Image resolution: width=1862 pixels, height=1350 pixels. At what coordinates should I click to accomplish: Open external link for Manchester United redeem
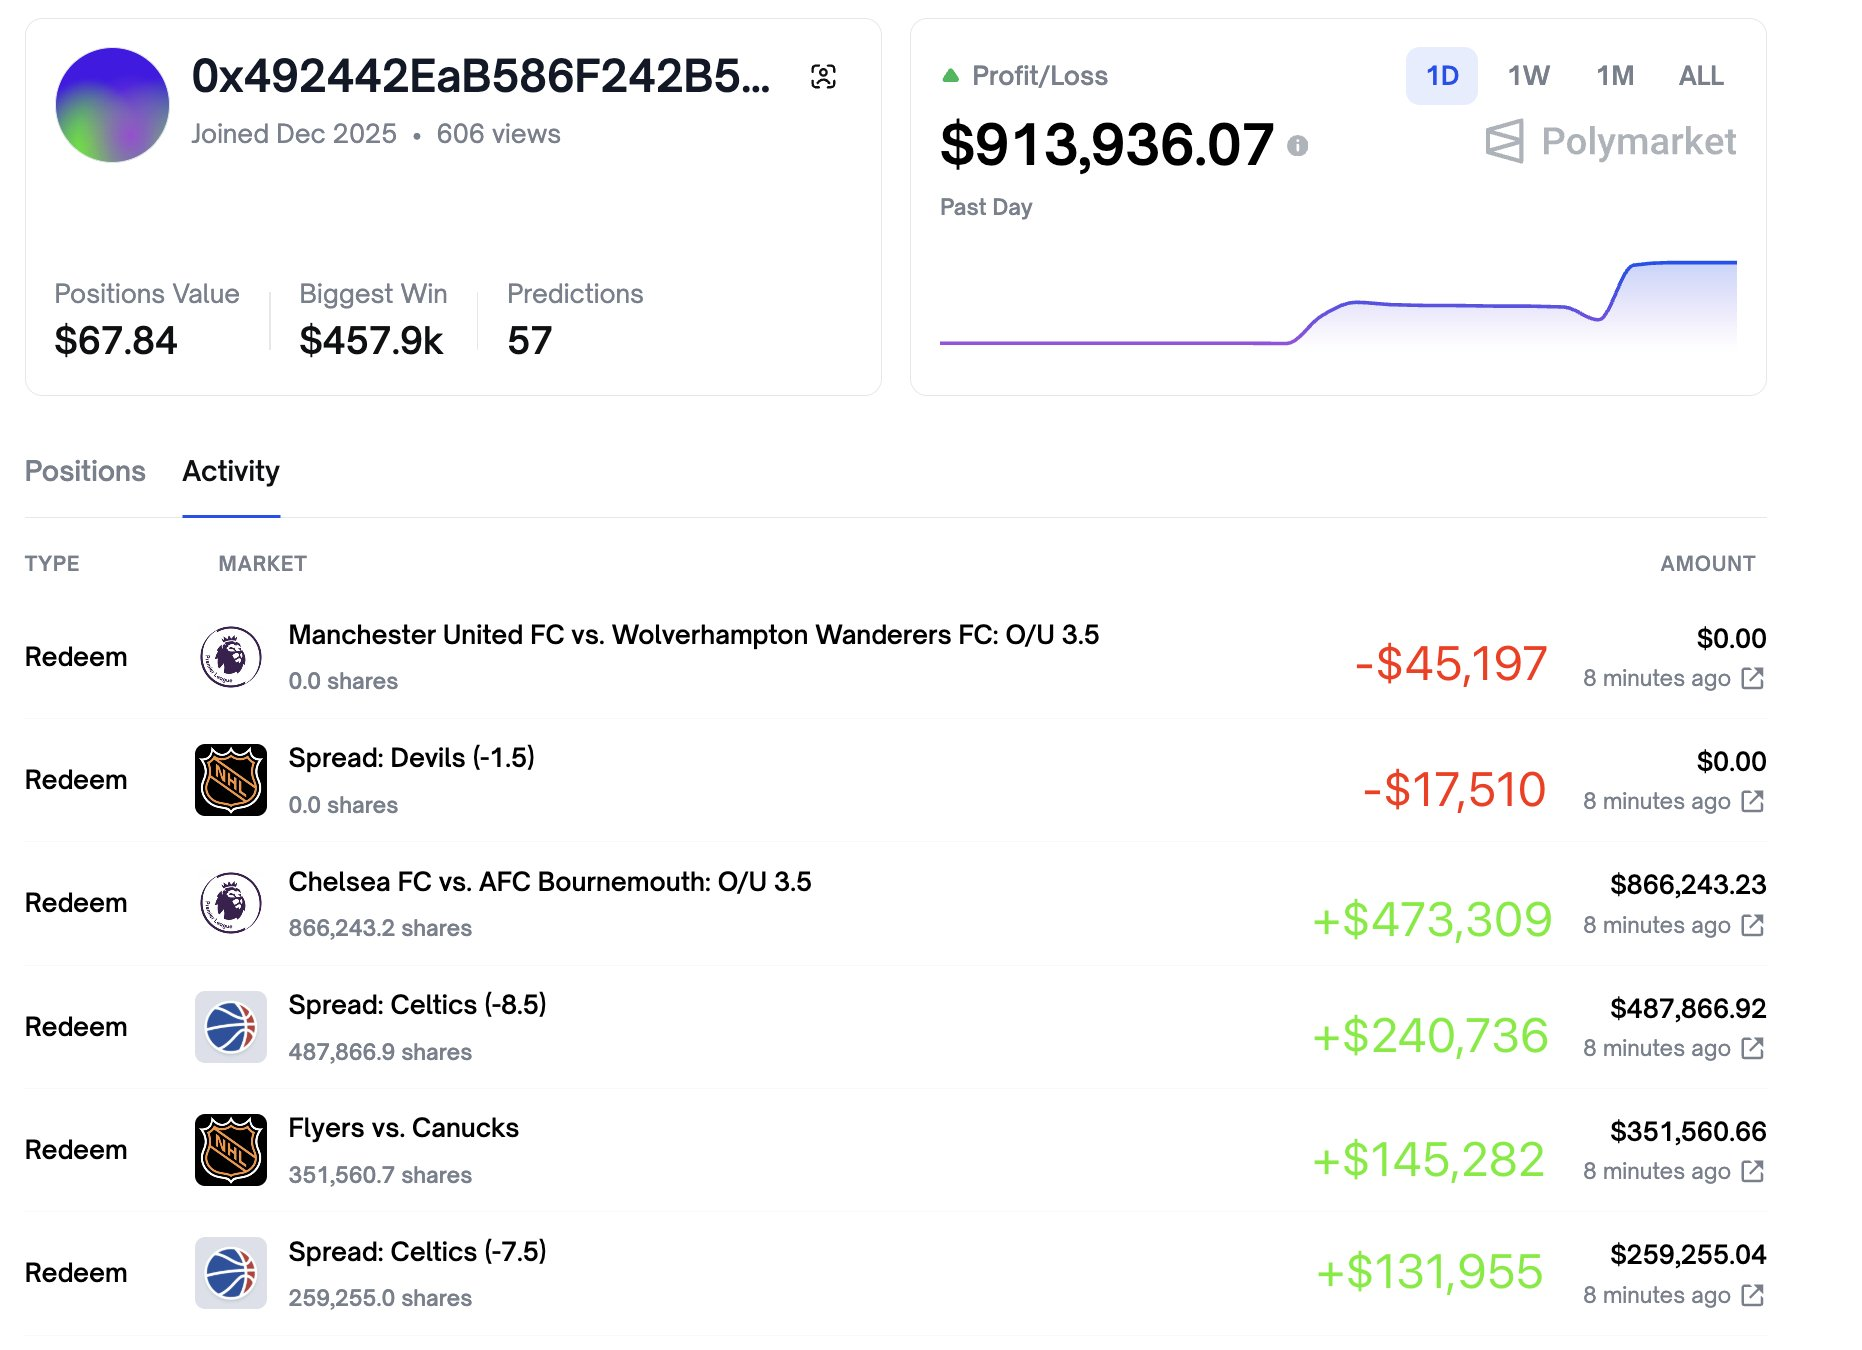(x=1752, y=678)
